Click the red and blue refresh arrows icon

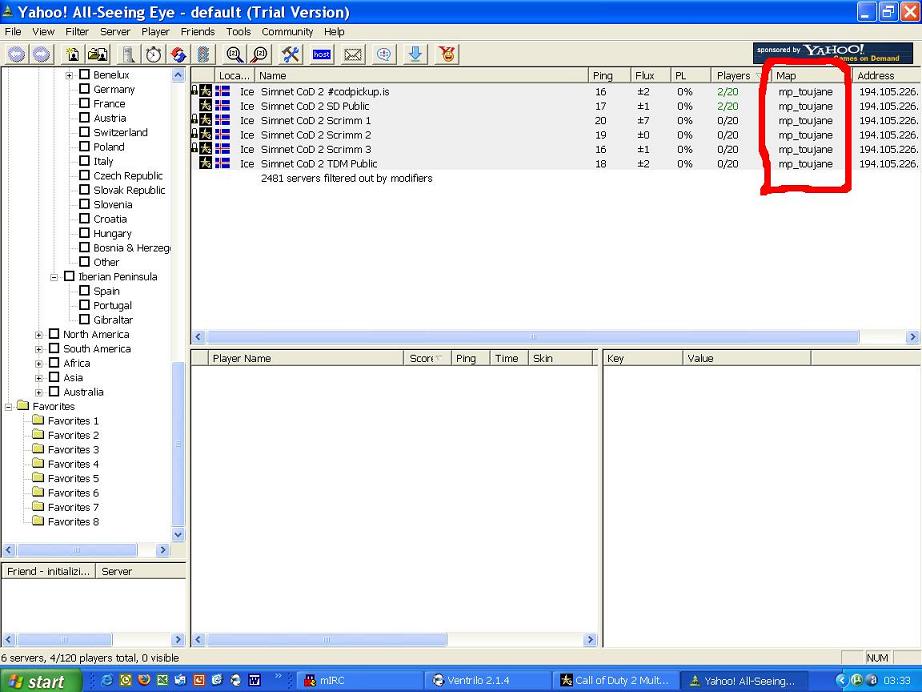[179, 55]
